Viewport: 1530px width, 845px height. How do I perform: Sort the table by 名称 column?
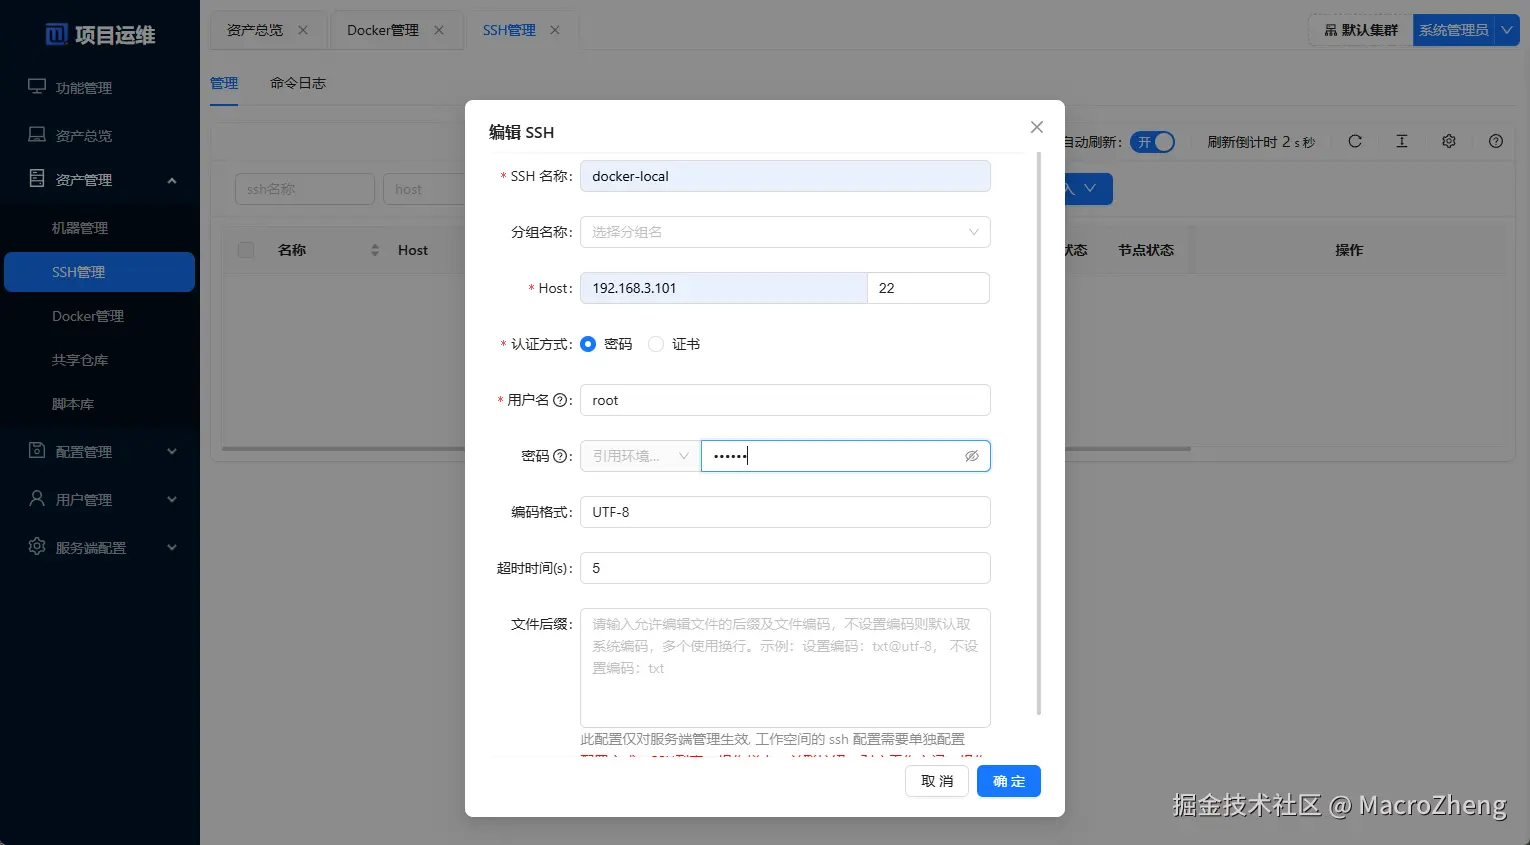(x=375, y=250)
